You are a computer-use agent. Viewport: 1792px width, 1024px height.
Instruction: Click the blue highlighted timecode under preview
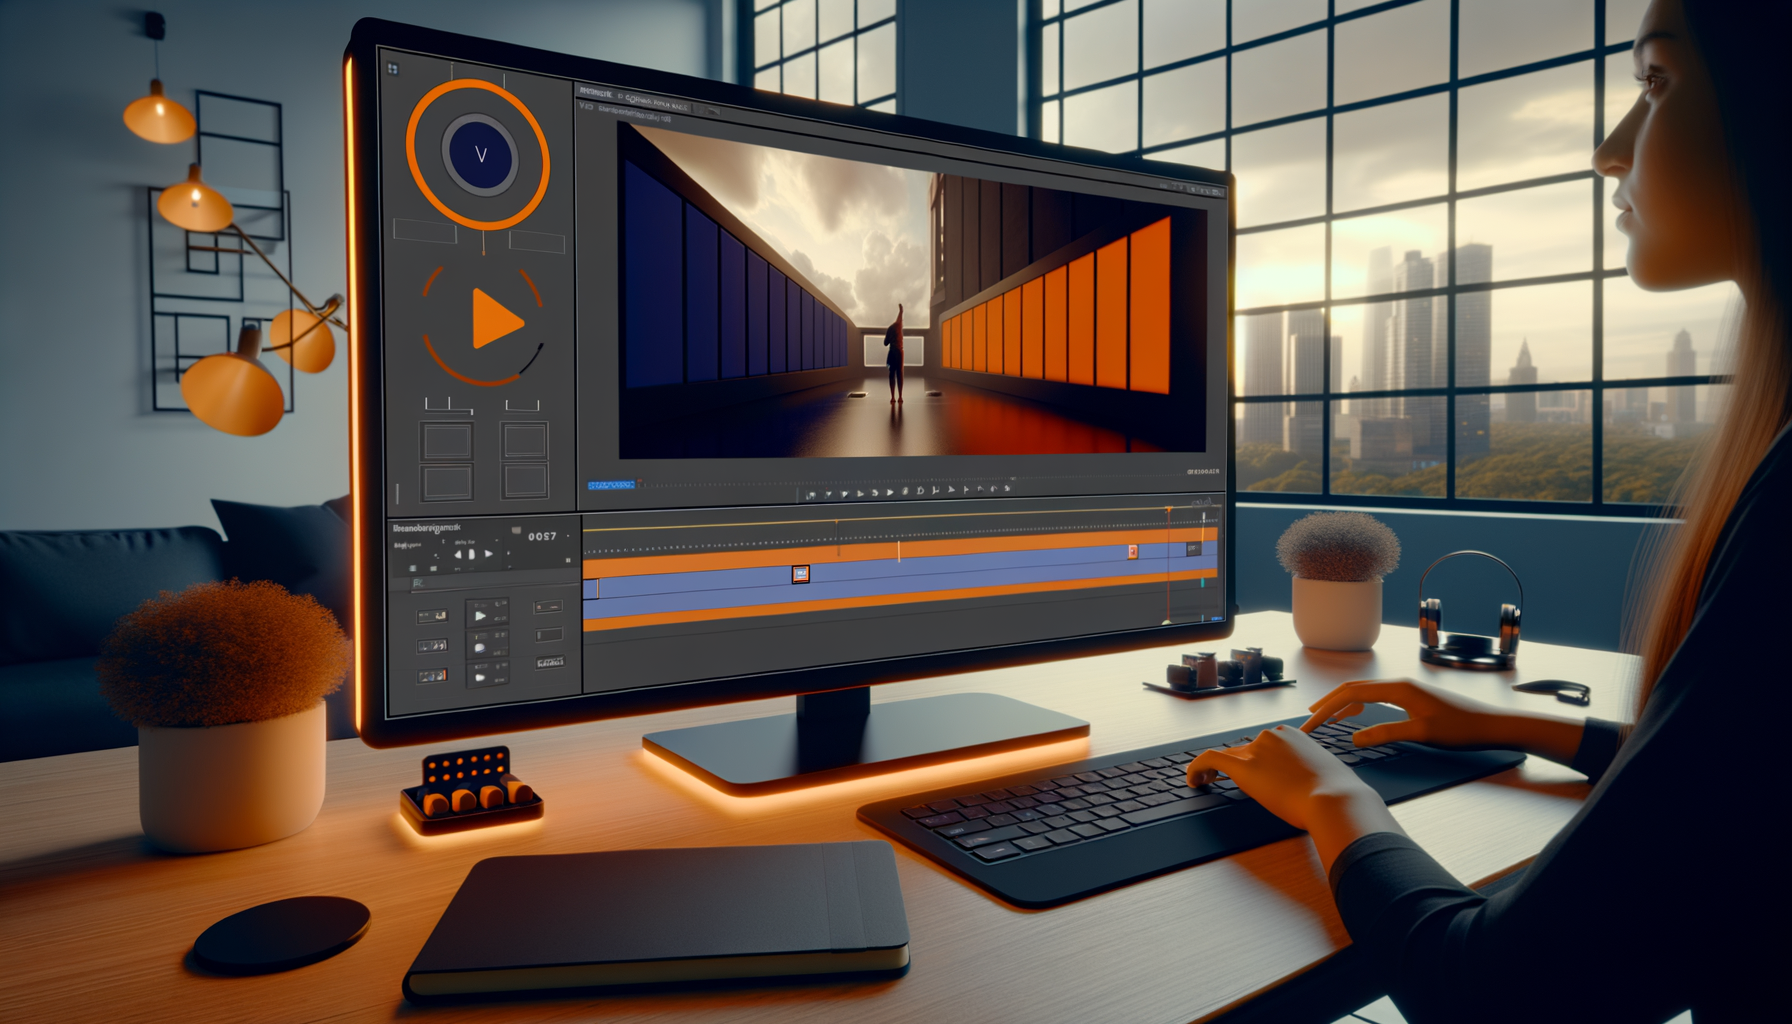point(611,485)
